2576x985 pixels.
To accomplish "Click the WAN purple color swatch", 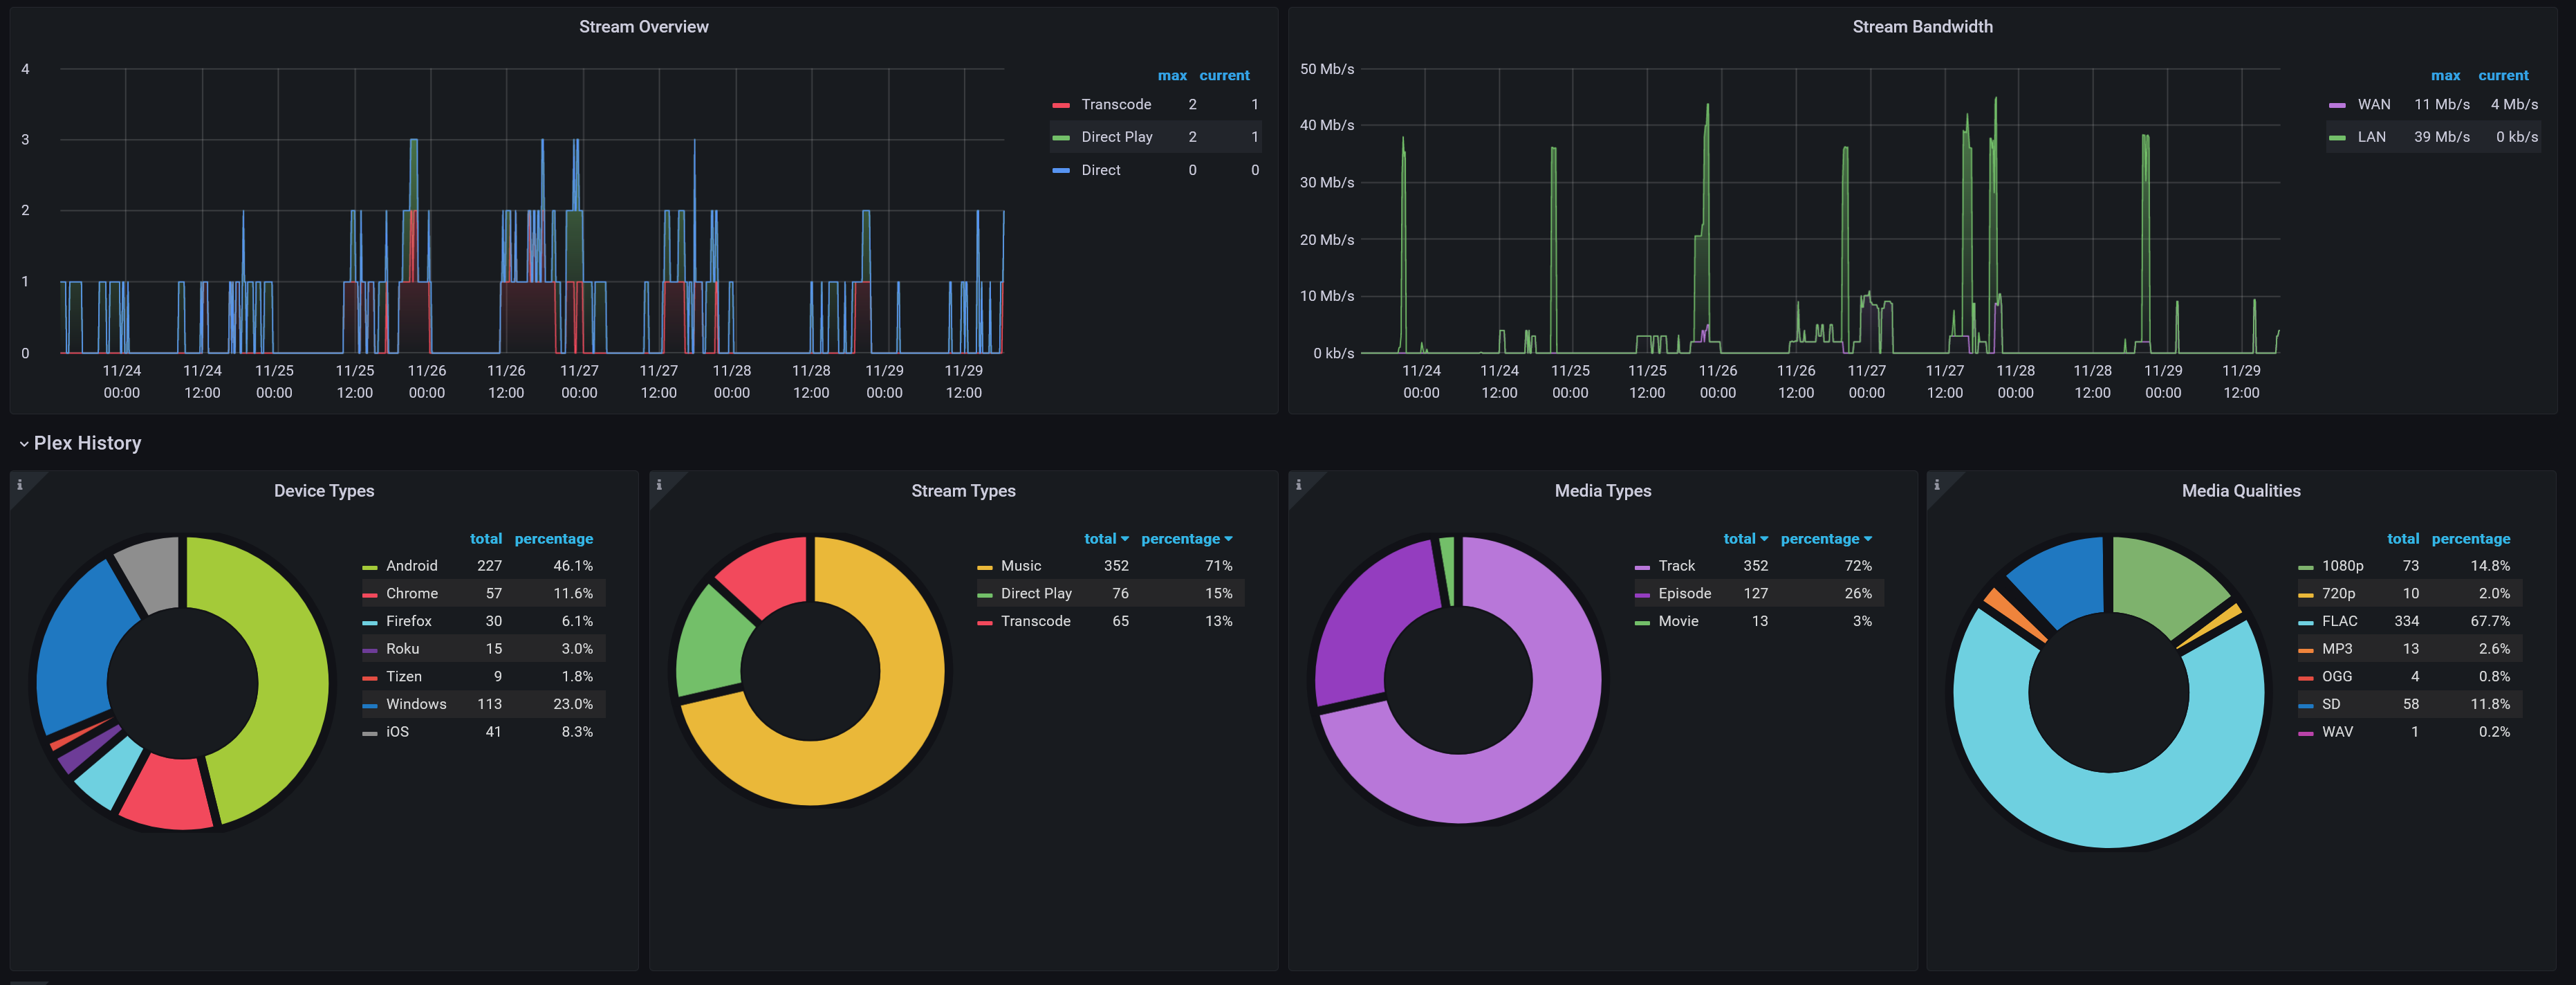I will point(2337,105).
